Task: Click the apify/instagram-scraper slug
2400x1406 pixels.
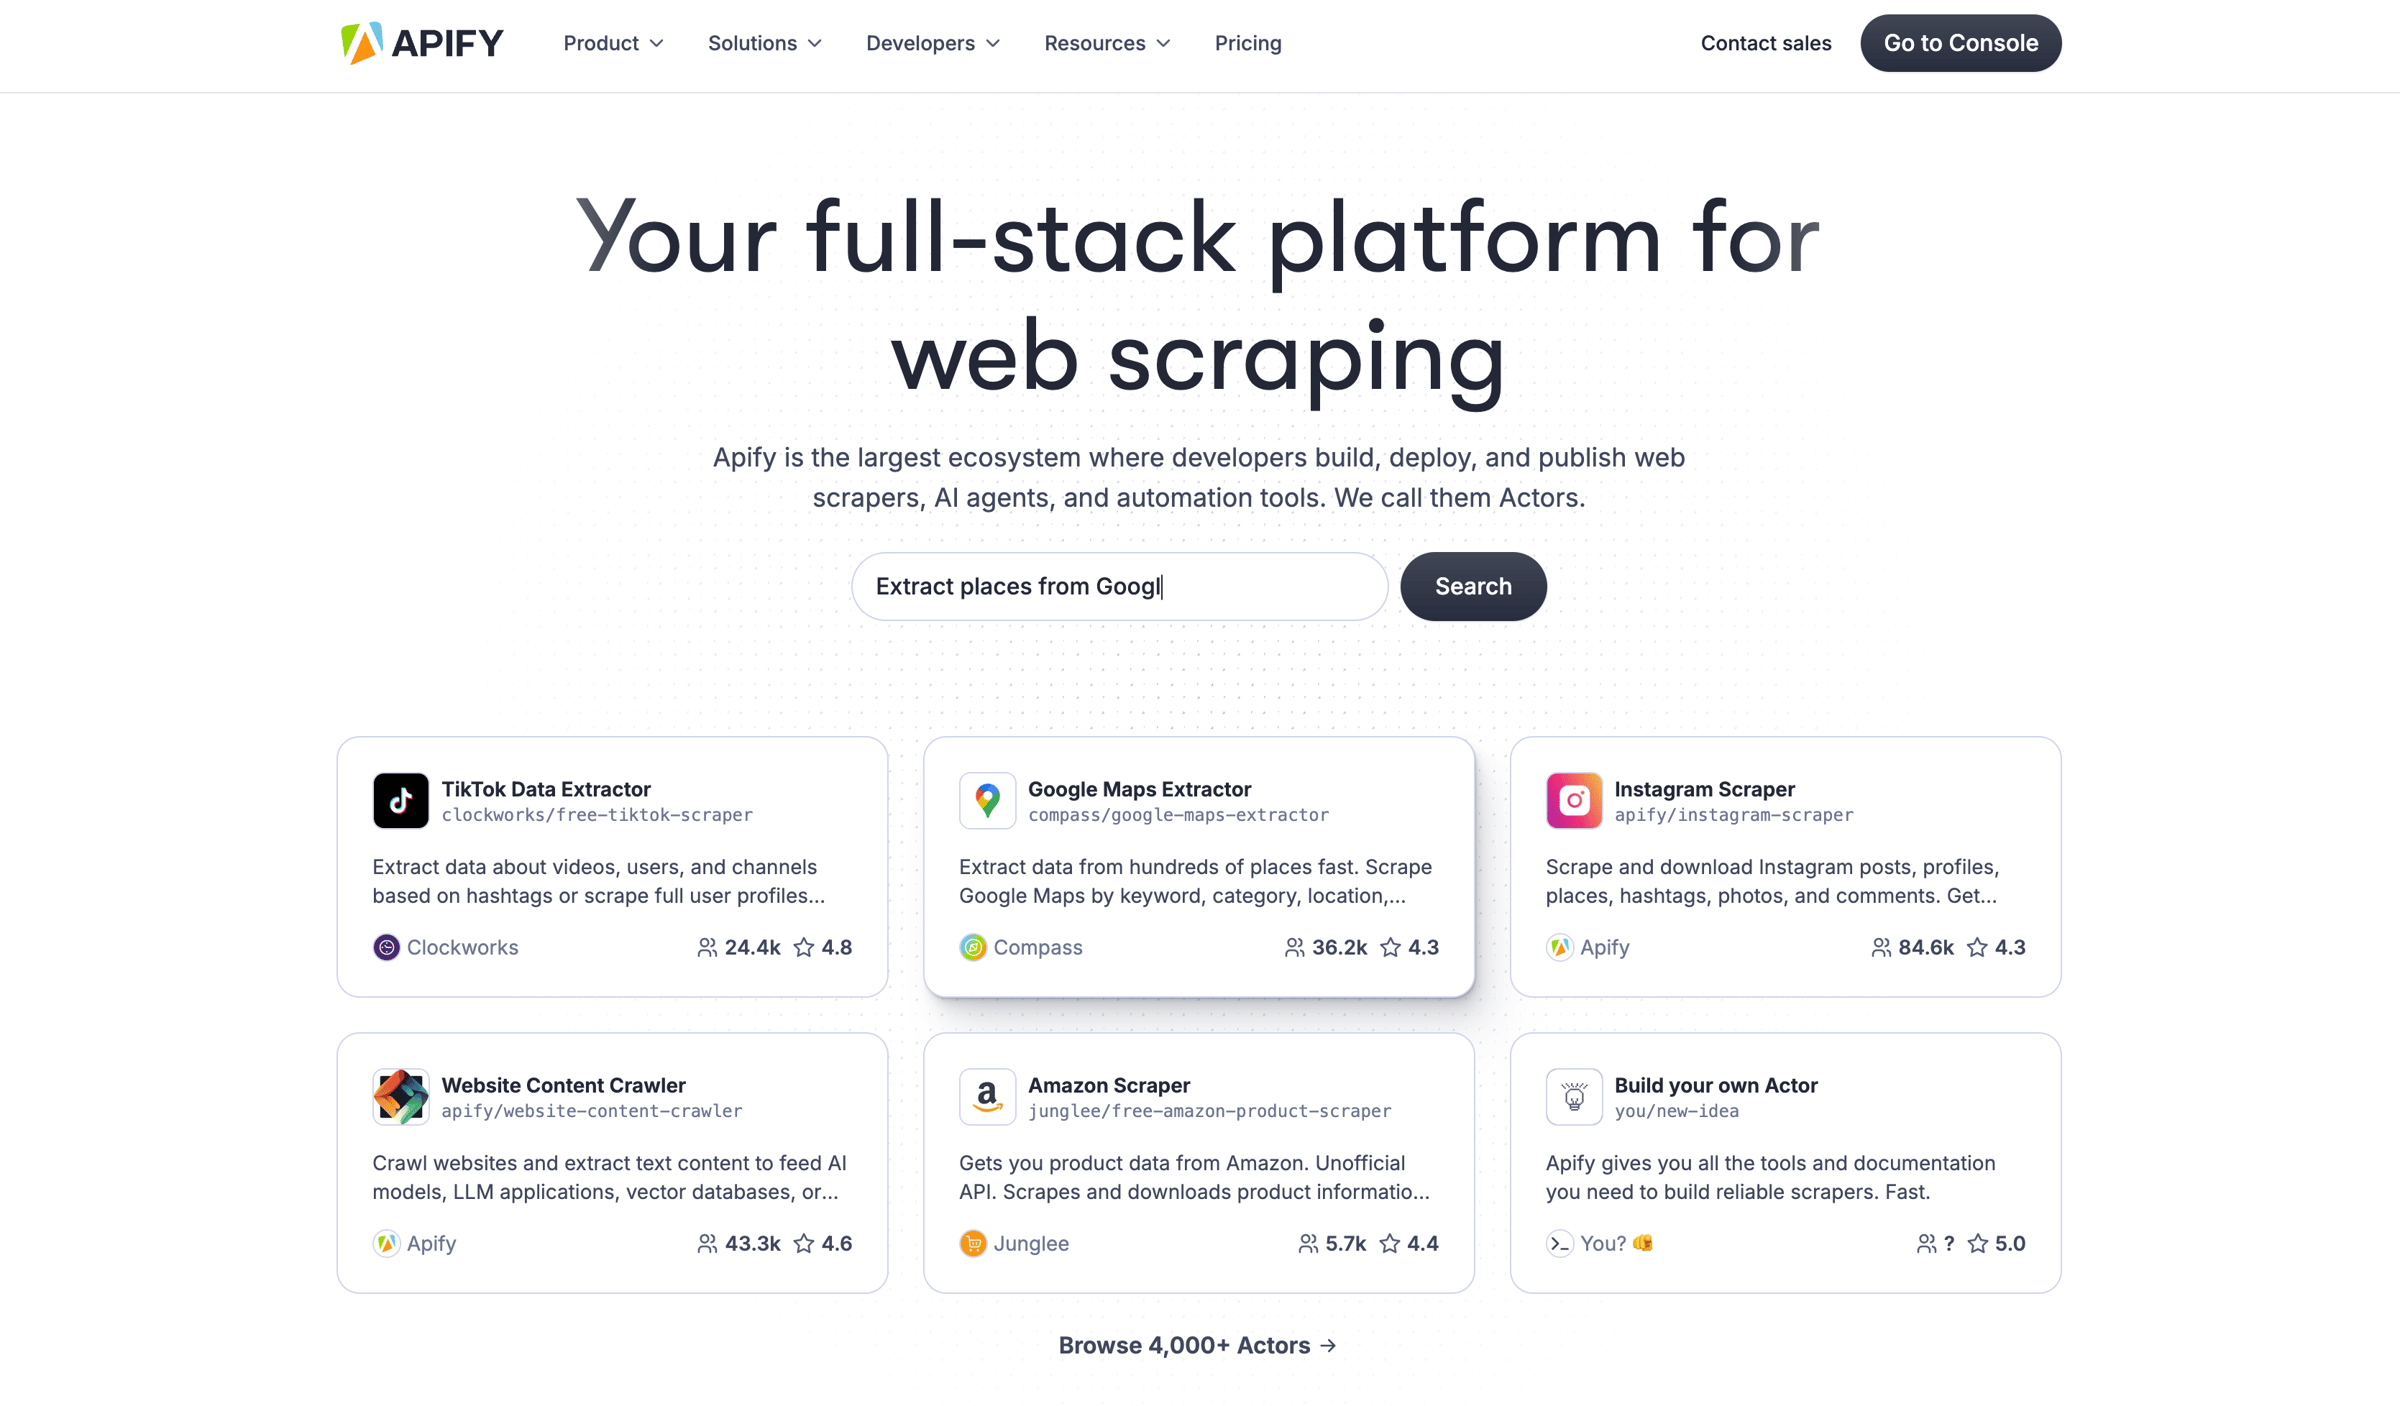Action: point(1733,815)
